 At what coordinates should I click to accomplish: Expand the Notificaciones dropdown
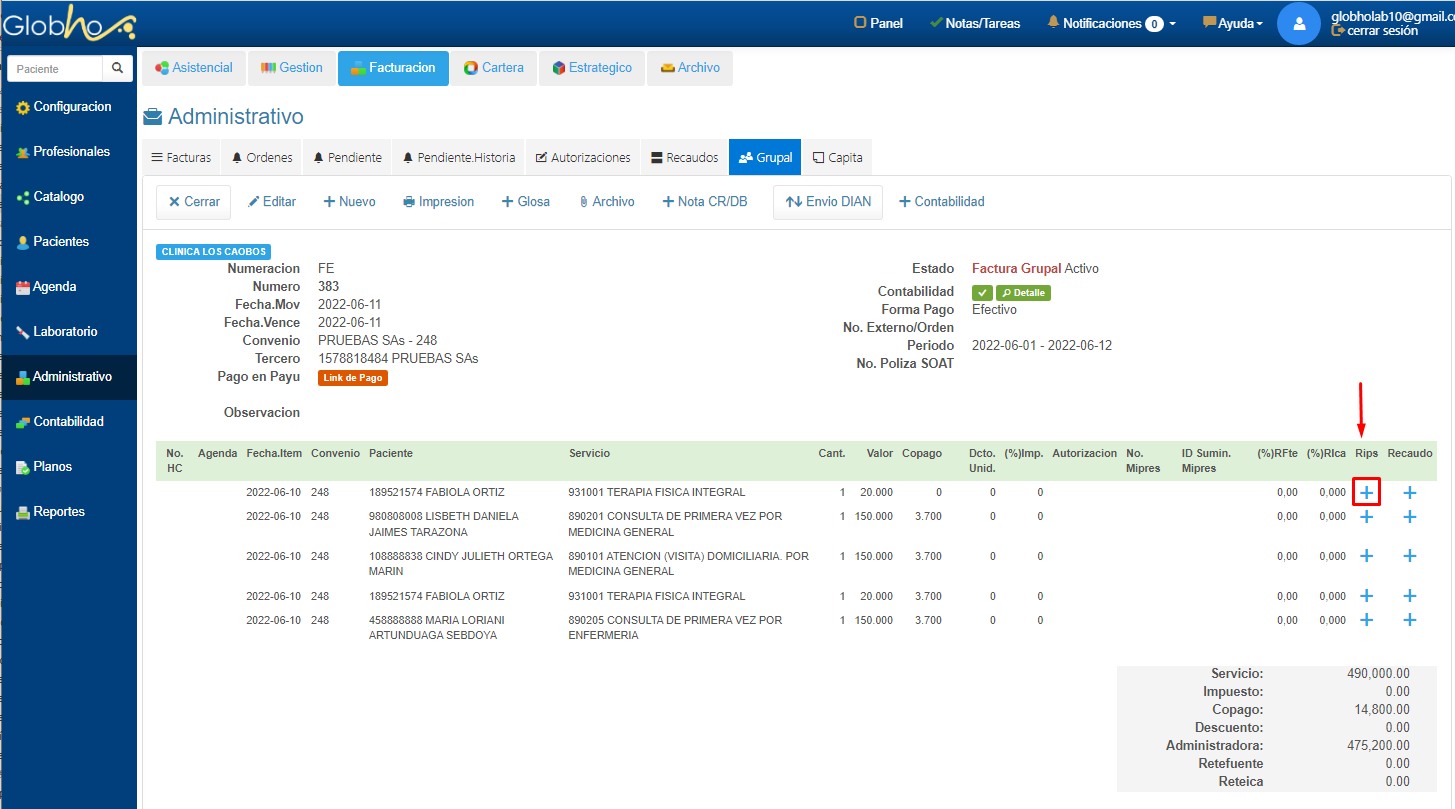pos(1111,23)
